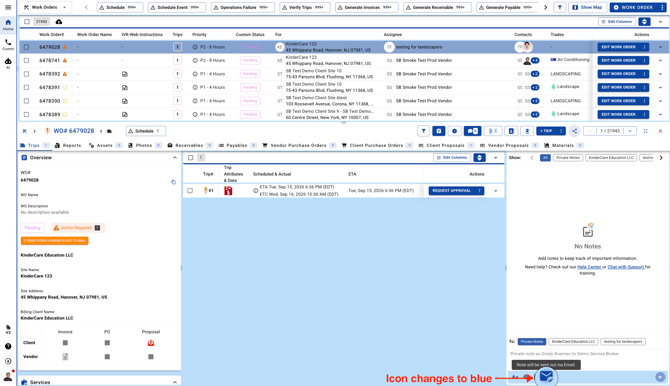The width and height of the screenshot is (670, 386).
Task: Click the note text input field
Action: 588,354
